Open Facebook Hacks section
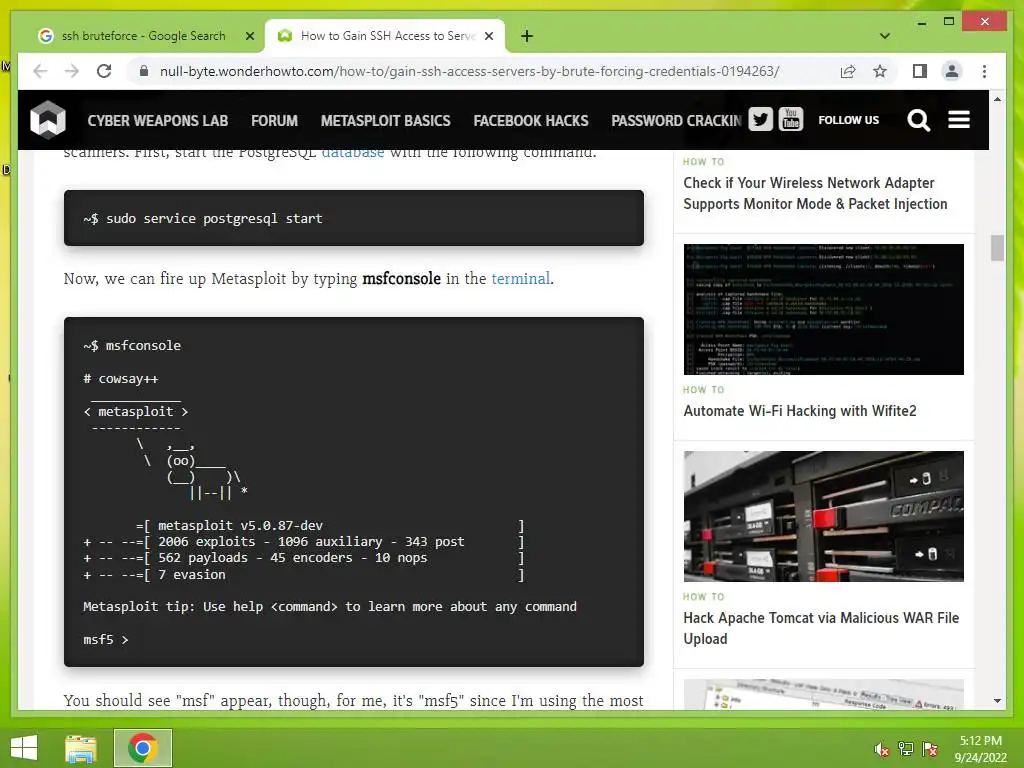Image resolution: width=1024 pixels, height=768 pixels. pos(531,121)
